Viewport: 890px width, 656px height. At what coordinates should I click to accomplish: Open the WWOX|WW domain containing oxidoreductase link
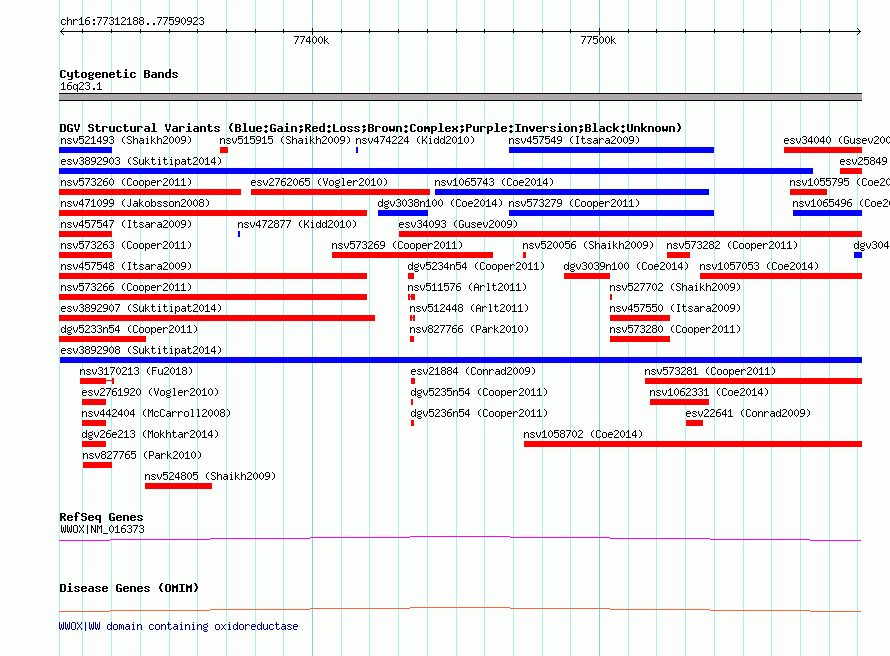[178, 626]
